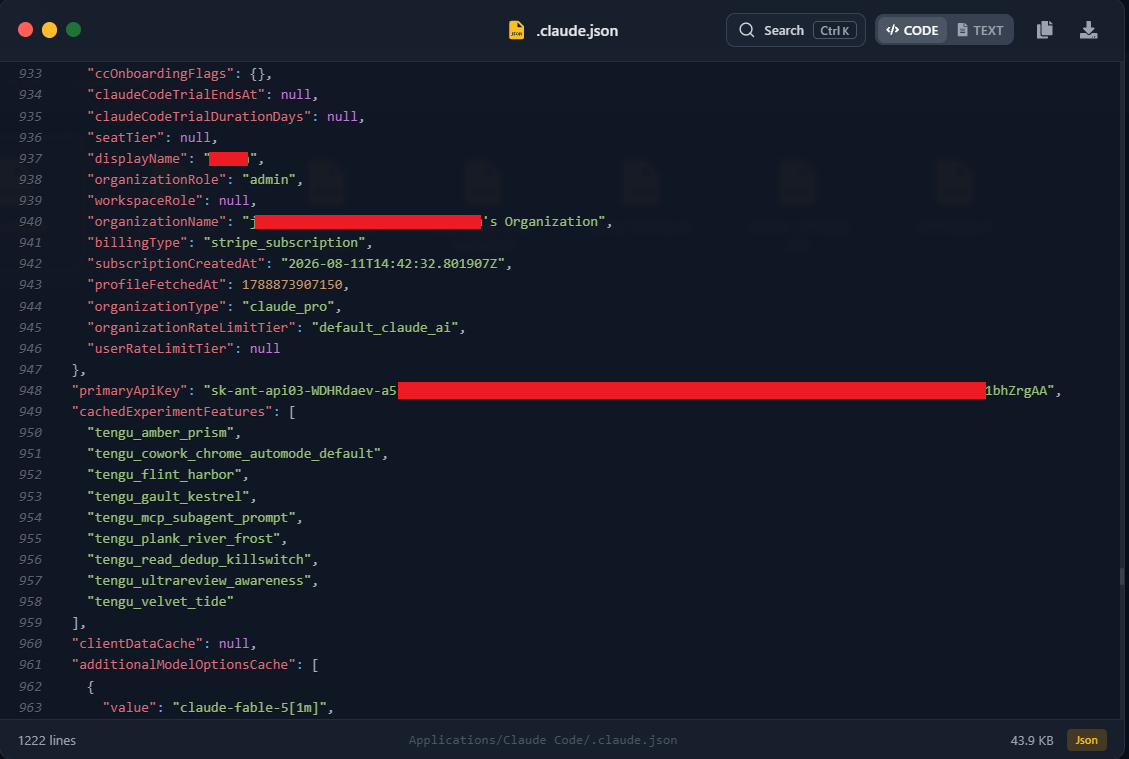Select the "claude-fable-5[1m]" value
Image resolution: width=1129 pixels, height=759 pixels.
click(250, 707)
